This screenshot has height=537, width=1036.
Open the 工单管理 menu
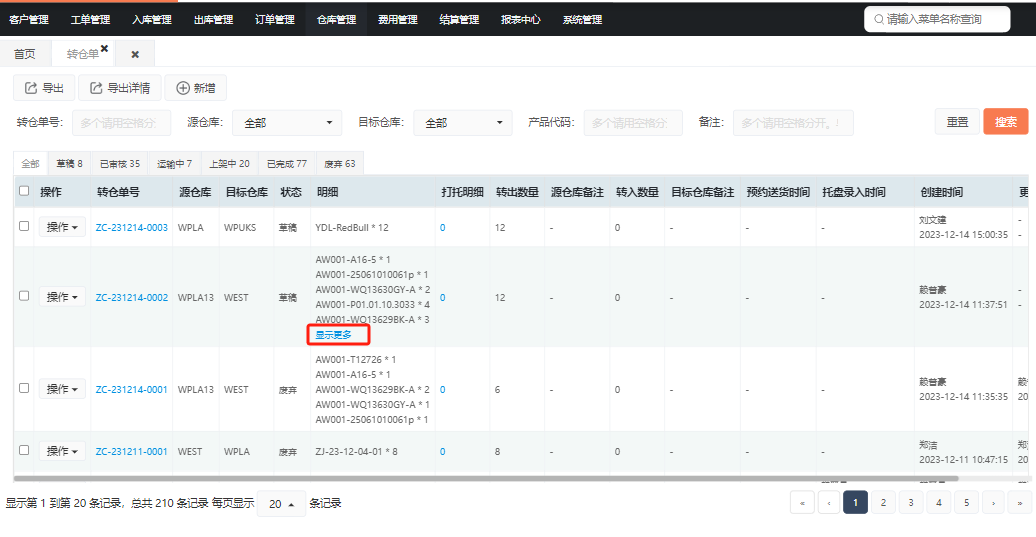coord(91,19)
